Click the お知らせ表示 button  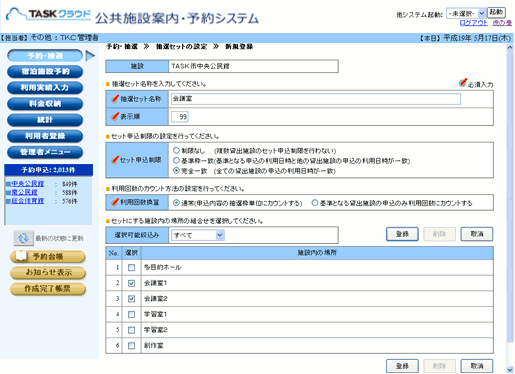pyautogui.click(x=48, y=272)
